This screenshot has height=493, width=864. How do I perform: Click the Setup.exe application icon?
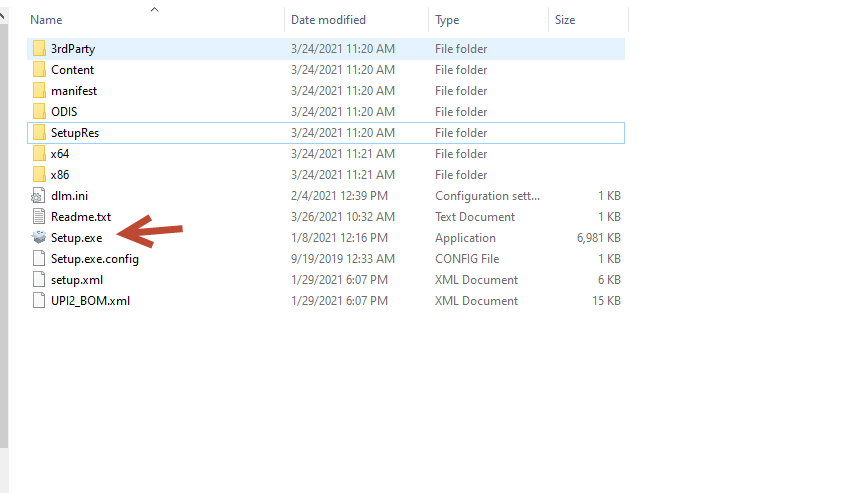tap(39, 237)
